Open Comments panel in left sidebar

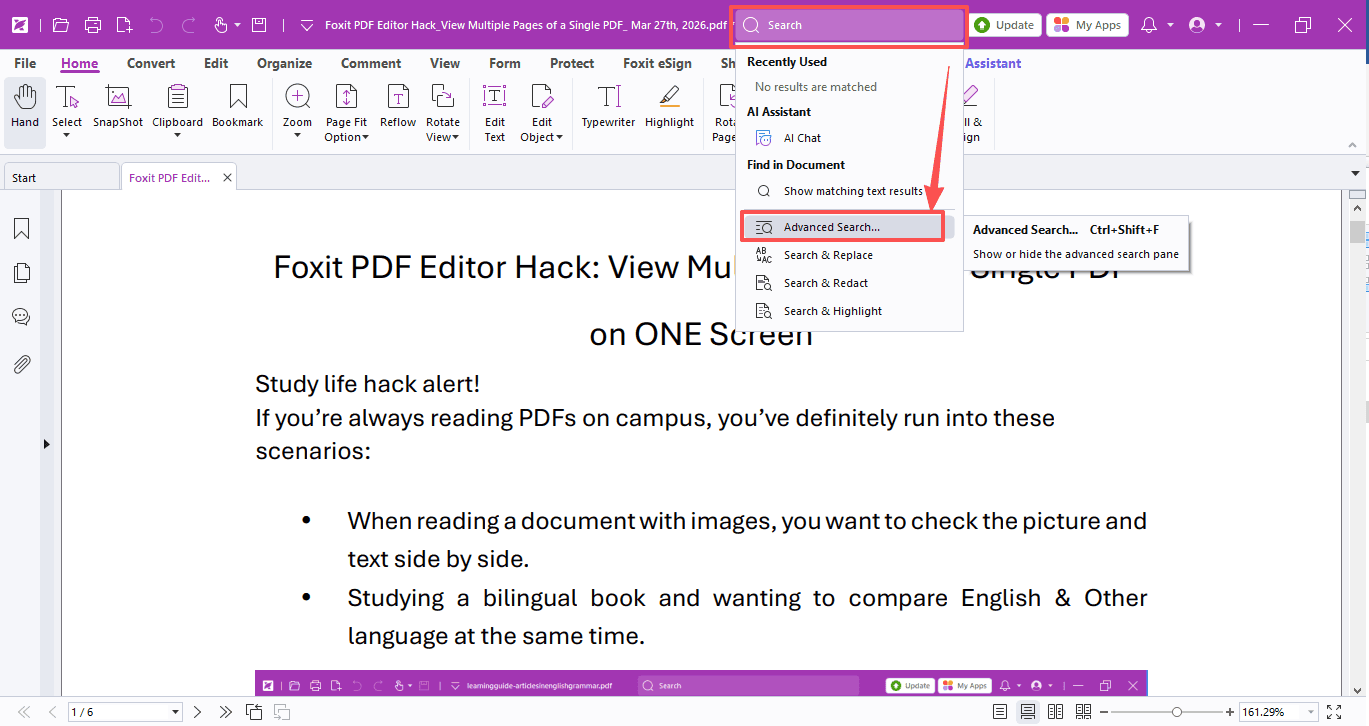pos(21,317)
